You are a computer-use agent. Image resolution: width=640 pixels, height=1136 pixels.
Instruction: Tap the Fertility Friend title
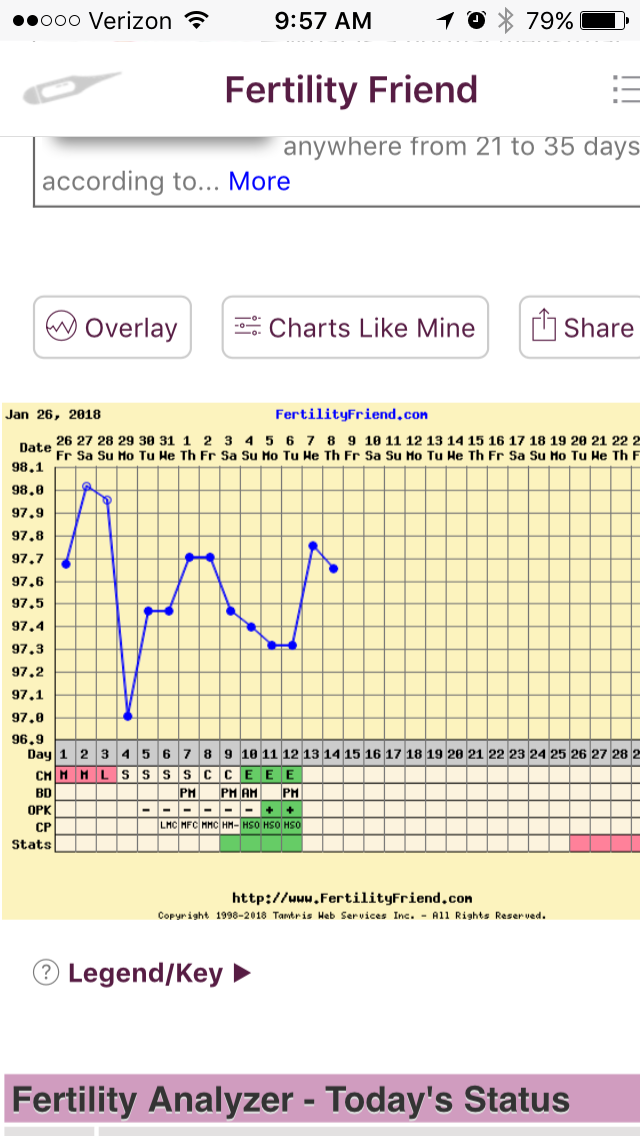click(x=351, y=90)
